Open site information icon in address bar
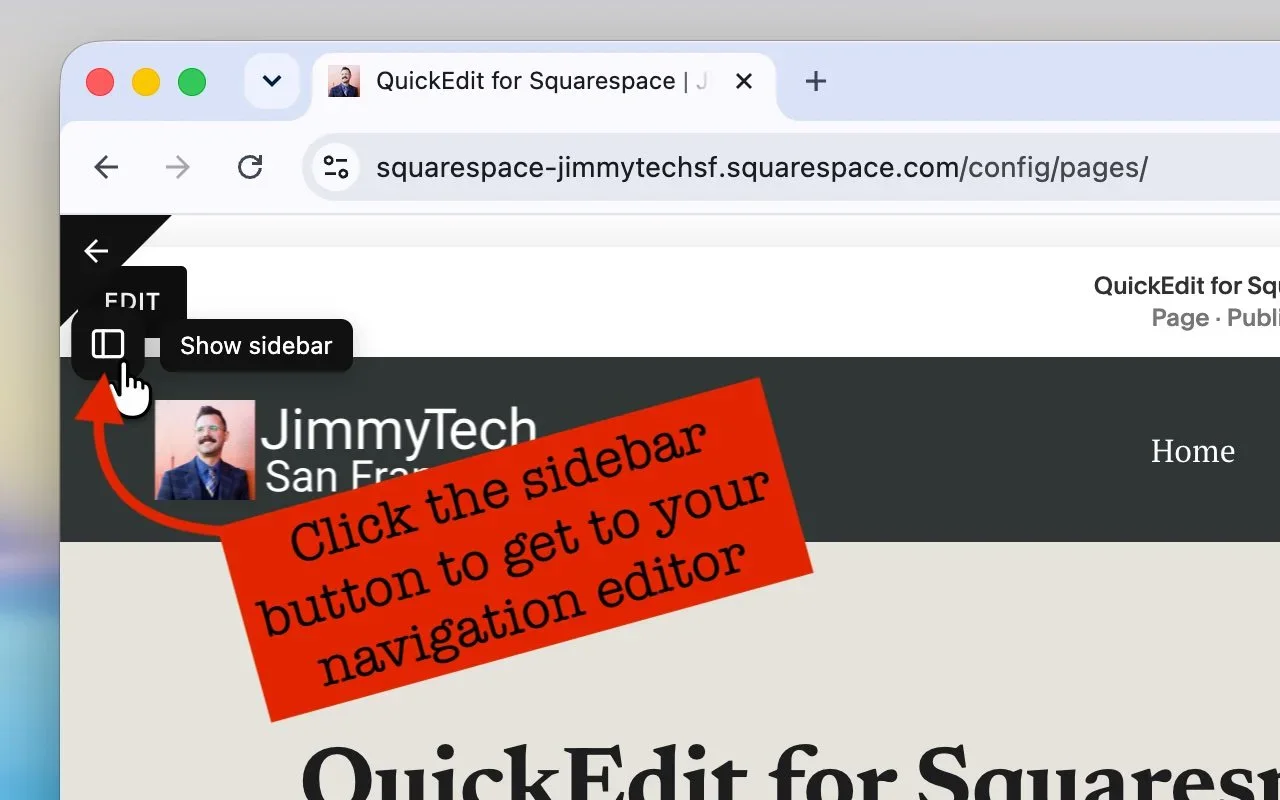 click(336, 168)
